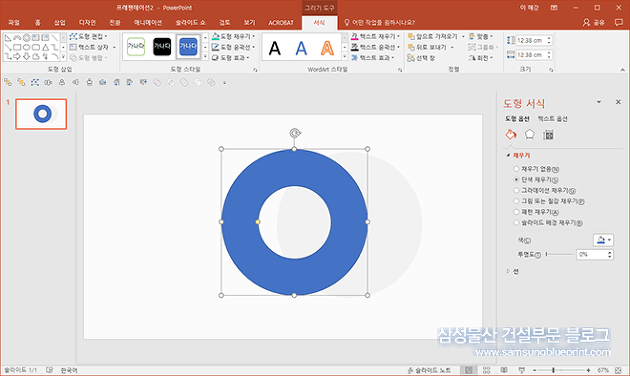Open 도형 윤곽선 (Shape Outline) dropdown

tap(233, 47)
